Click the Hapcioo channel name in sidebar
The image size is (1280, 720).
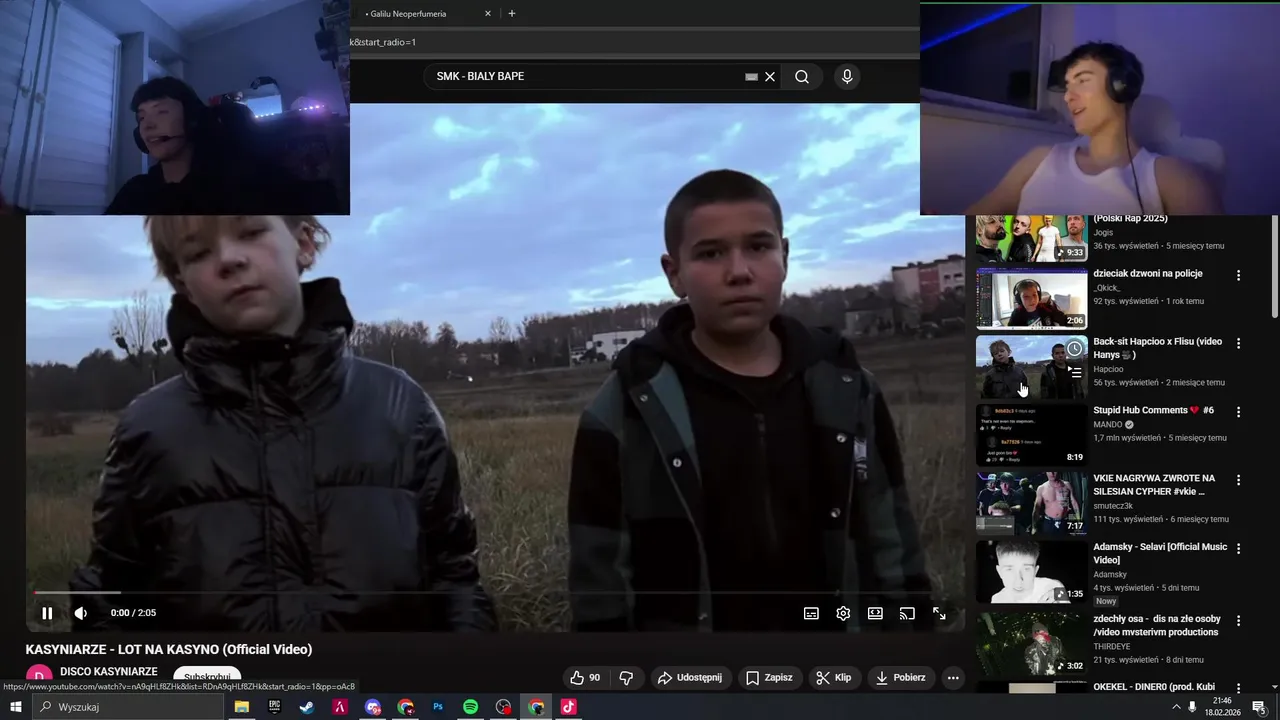coord(1109,368)
